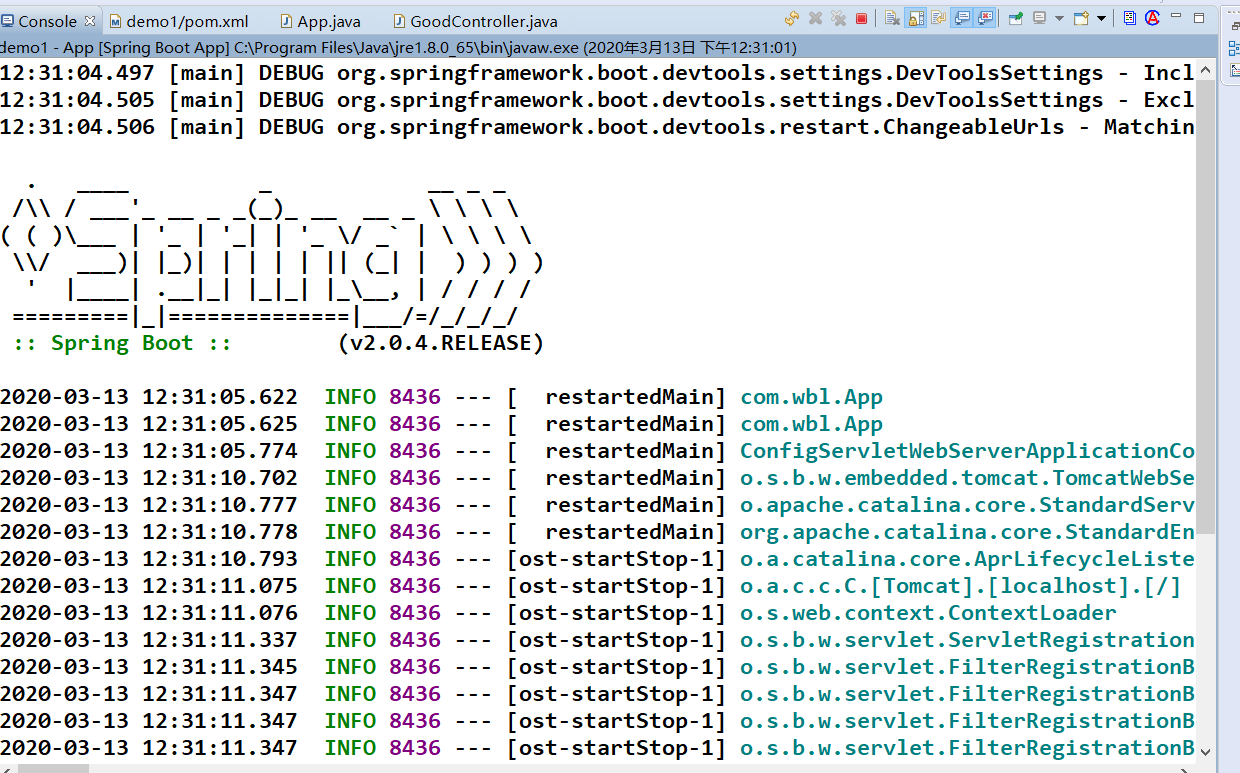Click the vertical scrollbar up arrow

click(1206, 69)
